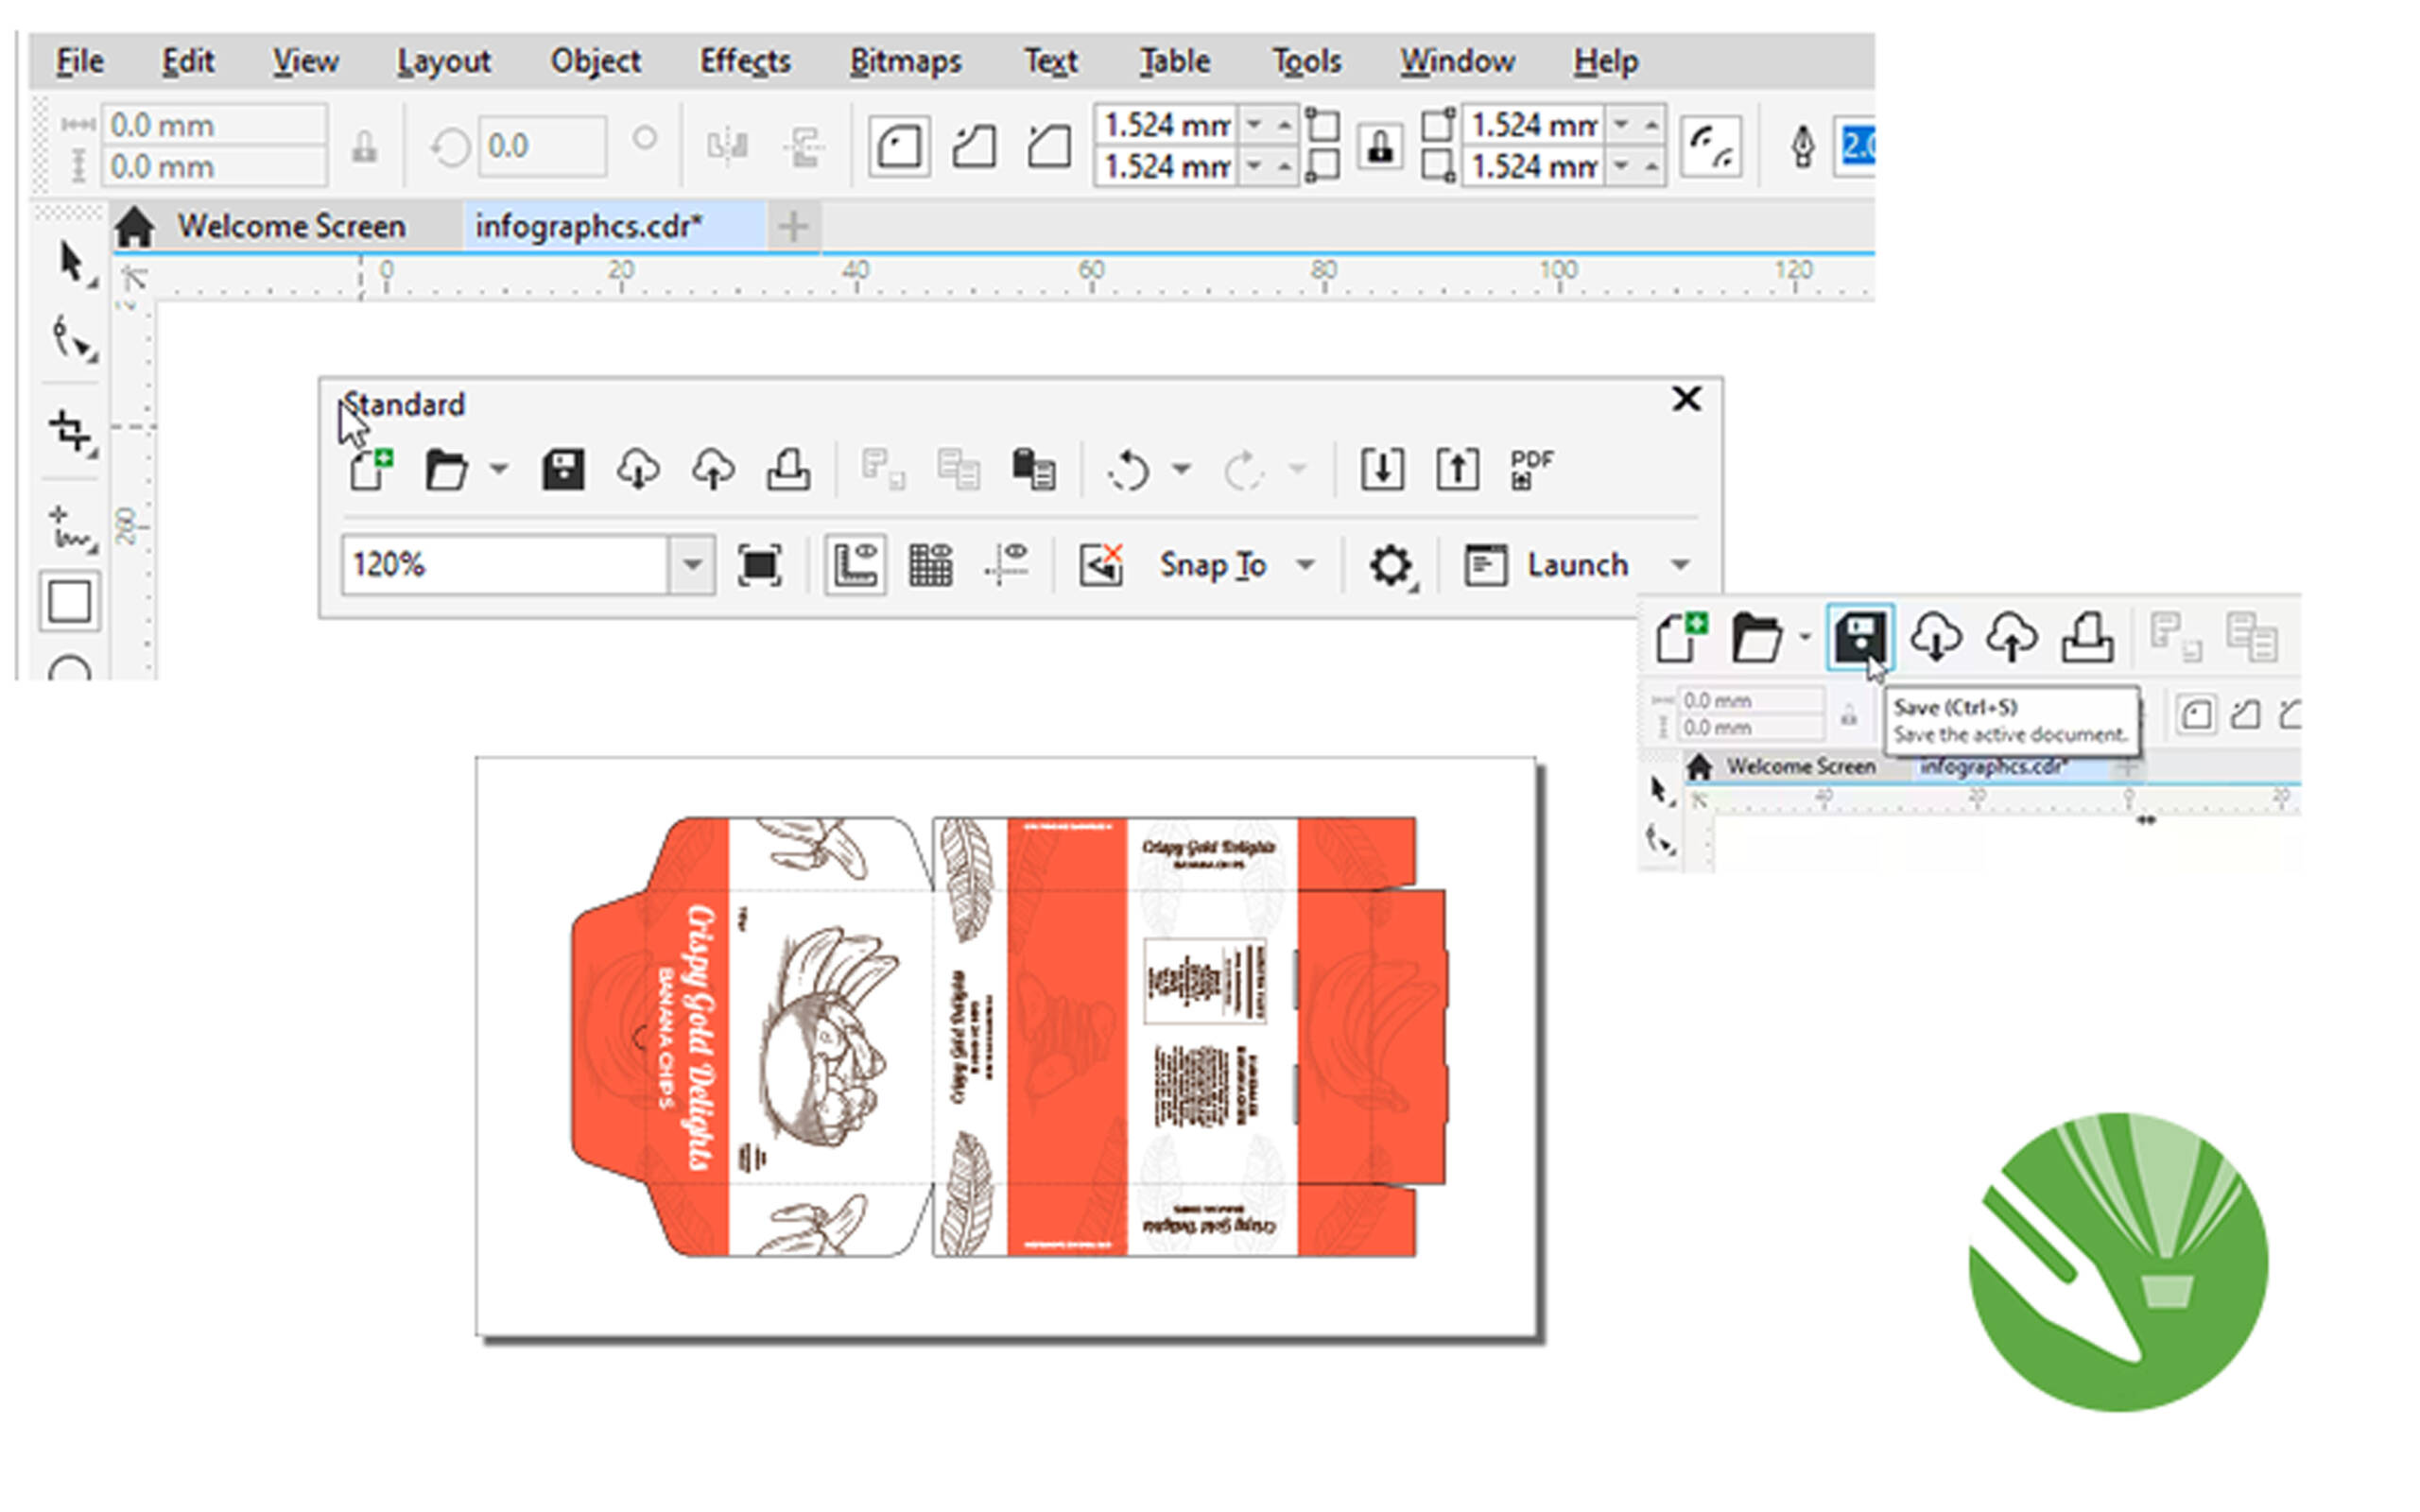Click the Zoom to fit page icon
The image size is (2420, 1512).
coord(760,565)
